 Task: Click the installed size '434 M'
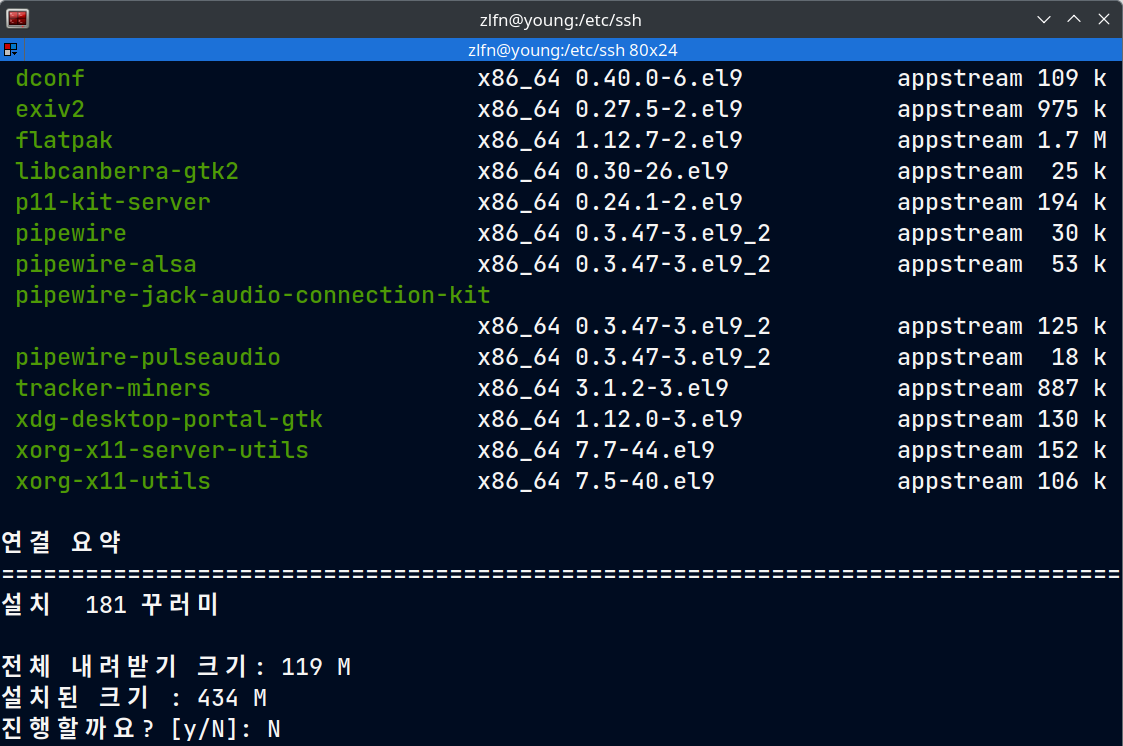pyautogui.click(x=231, y=698)
